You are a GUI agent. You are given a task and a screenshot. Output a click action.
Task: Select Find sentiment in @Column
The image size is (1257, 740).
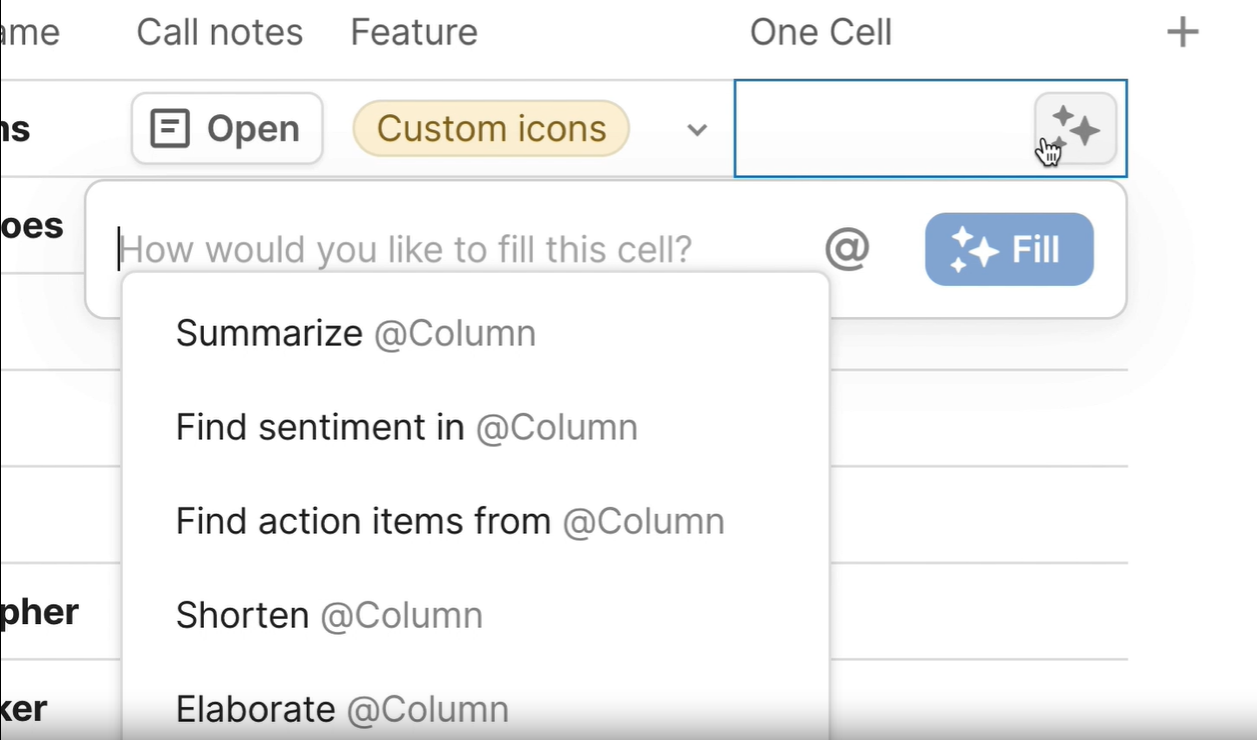[406, 428]
